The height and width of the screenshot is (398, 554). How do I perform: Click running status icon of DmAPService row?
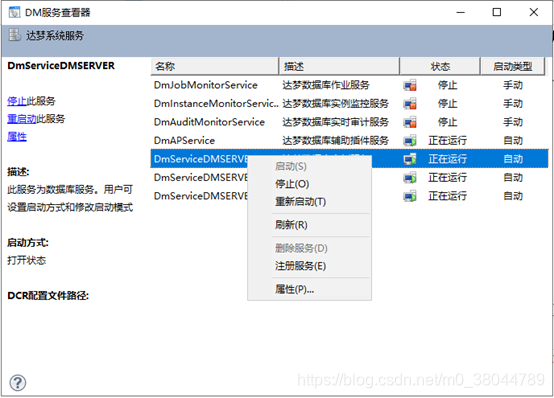pyautogui.click(x=410, y=140)
